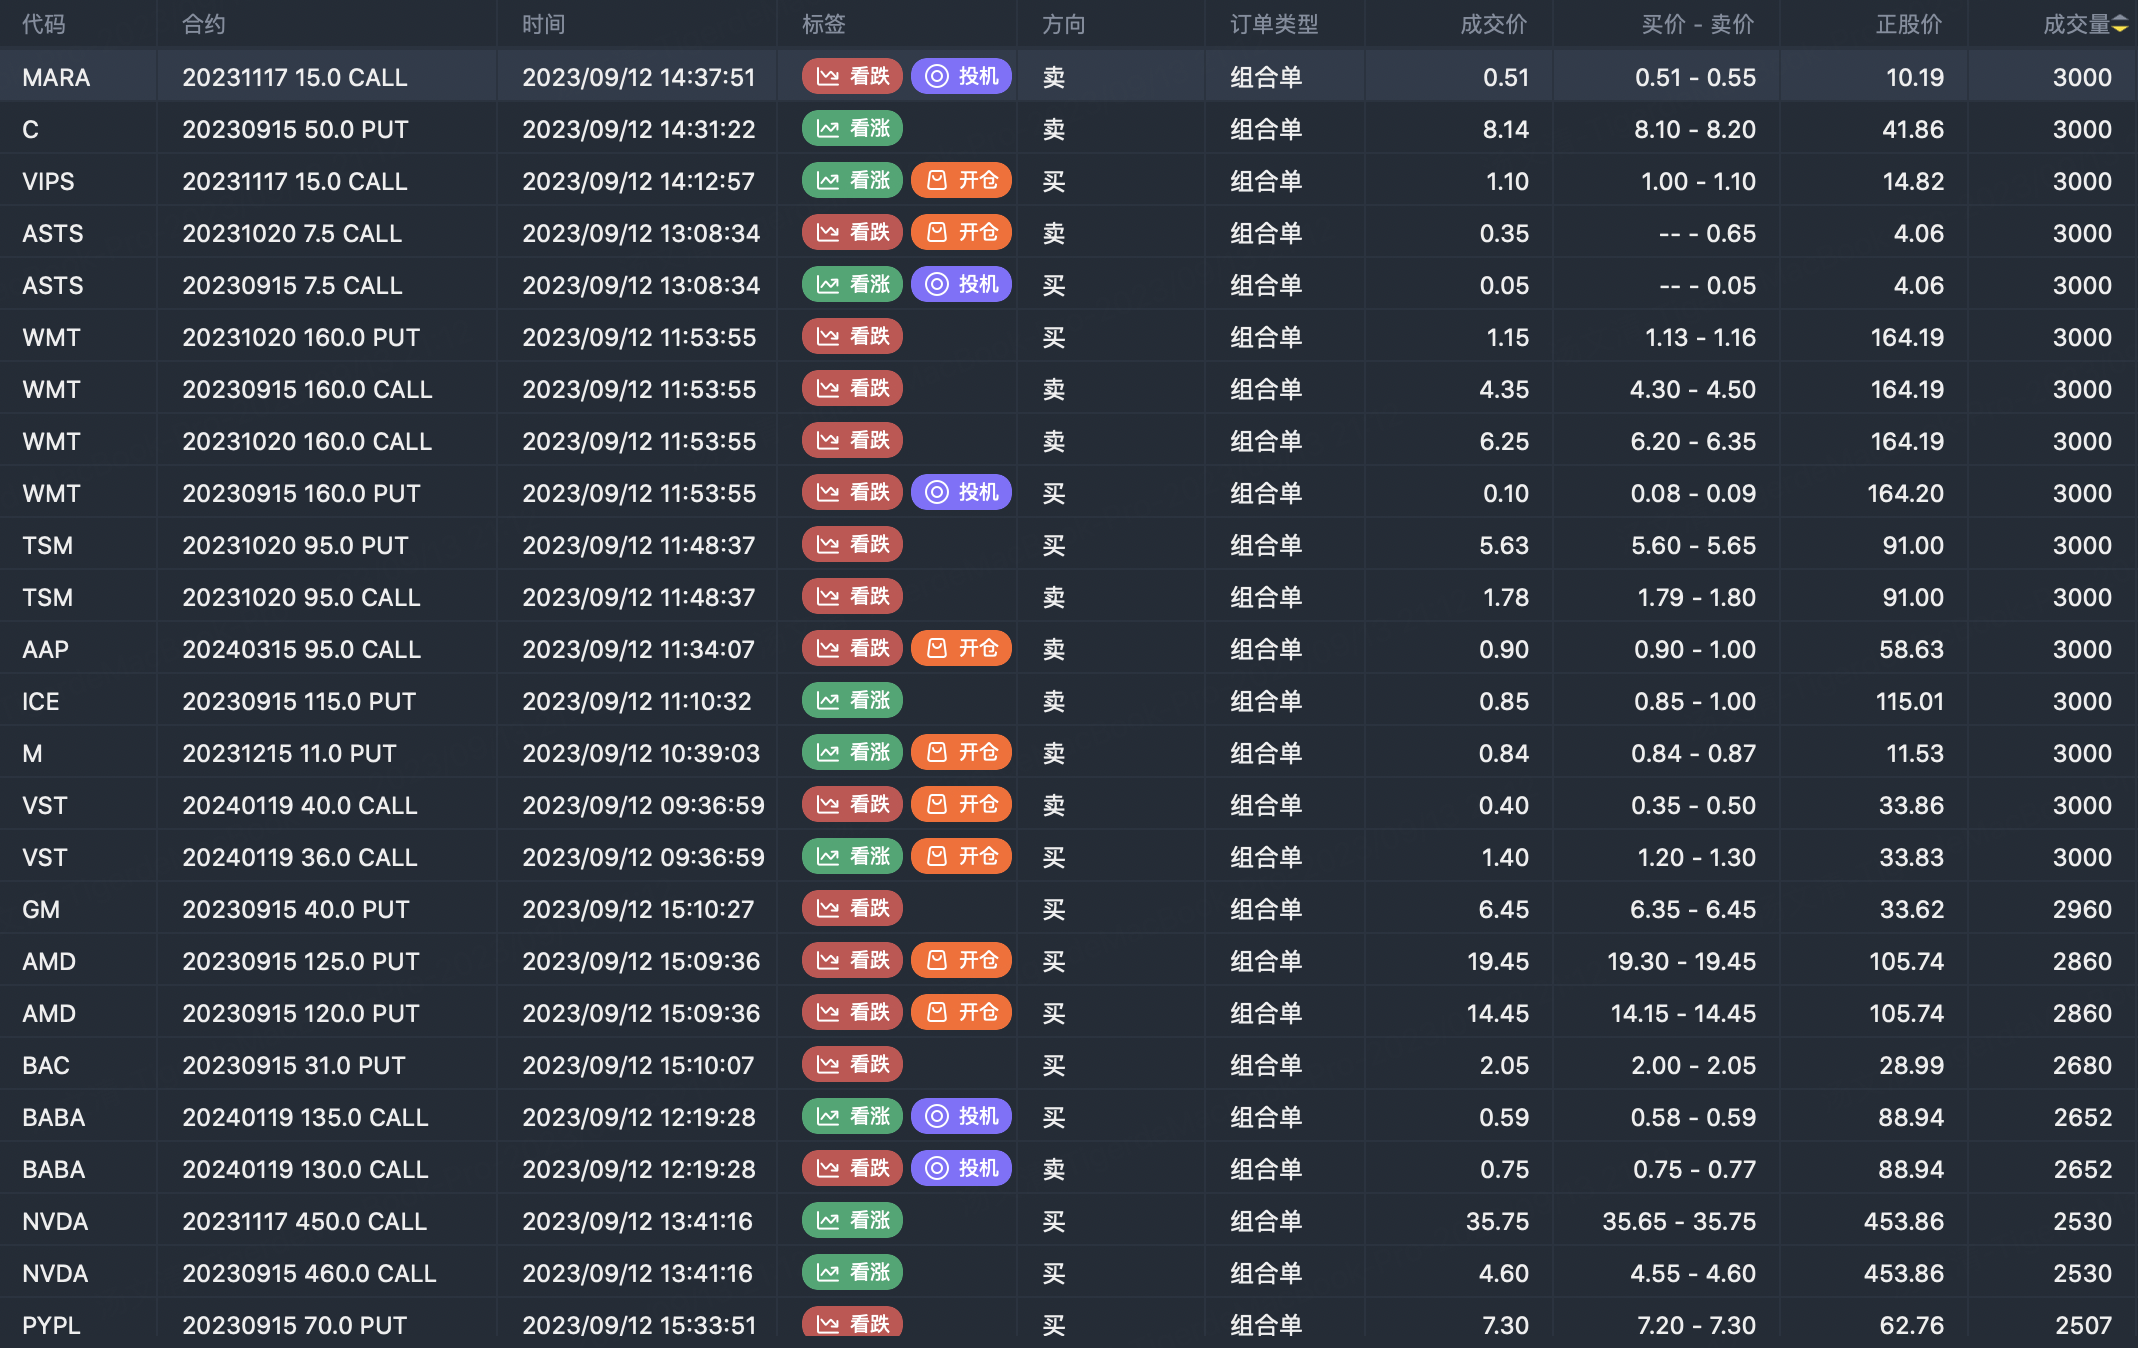This screenshot has height=1348, width=2138.
Task: Sort by the 成交价 column header
Action: (1493, 25)
